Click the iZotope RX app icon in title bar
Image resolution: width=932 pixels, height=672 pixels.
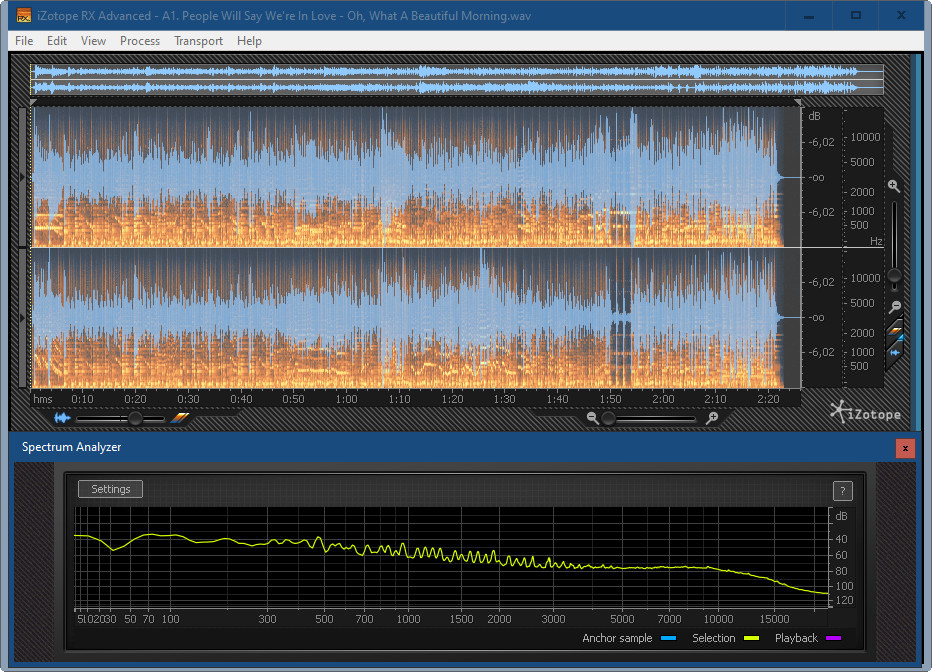click(x=24, y=15)
